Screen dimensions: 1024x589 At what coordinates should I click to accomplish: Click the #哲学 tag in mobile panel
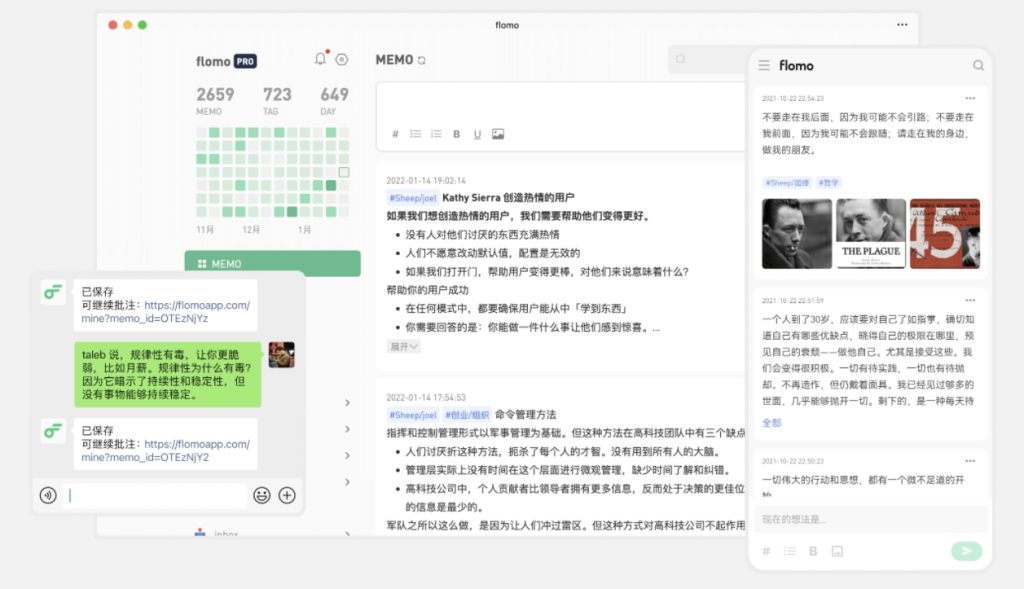pyautogui.click(x=828, y=183)
